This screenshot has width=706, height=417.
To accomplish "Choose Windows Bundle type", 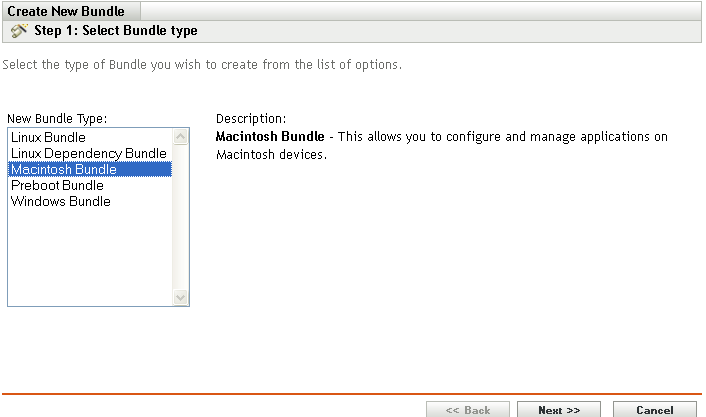I will pos(60,201).
